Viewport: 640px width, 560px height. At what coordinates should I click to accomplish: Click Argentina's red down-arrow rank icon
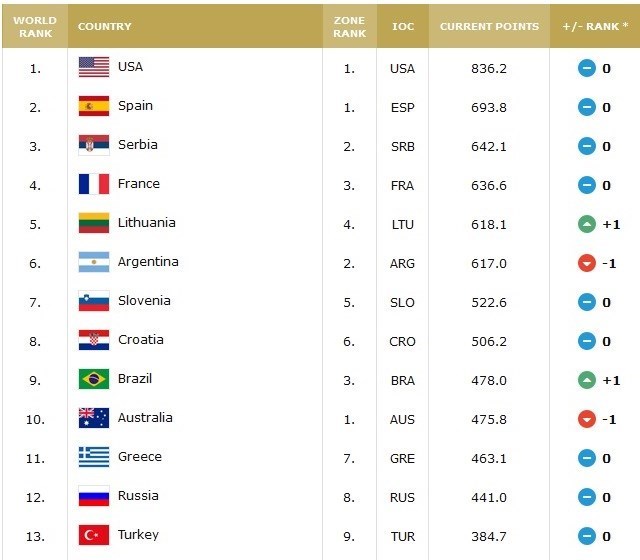tap(587, 263)
